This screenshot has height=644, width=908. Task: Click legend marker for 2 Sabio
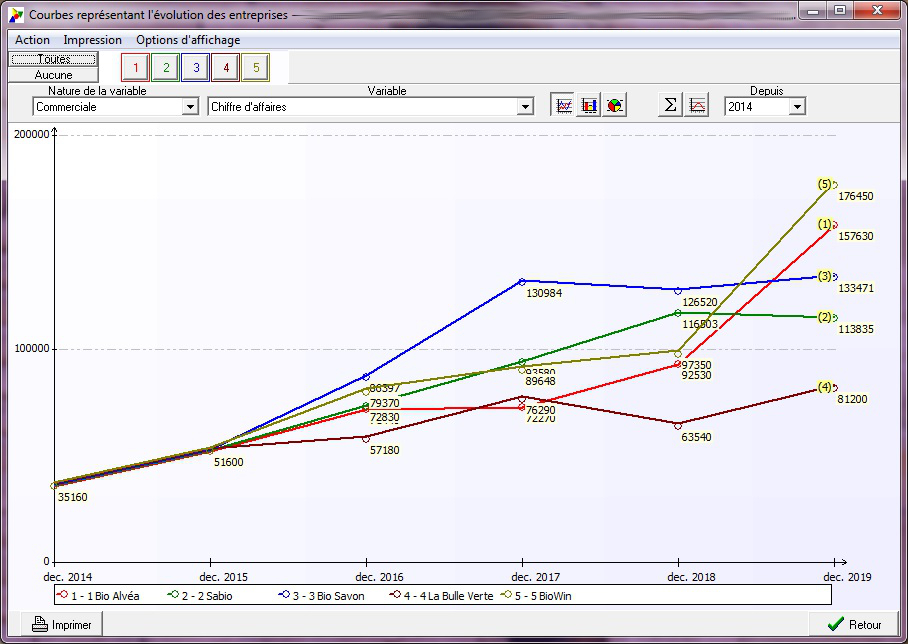click(173, 594)
